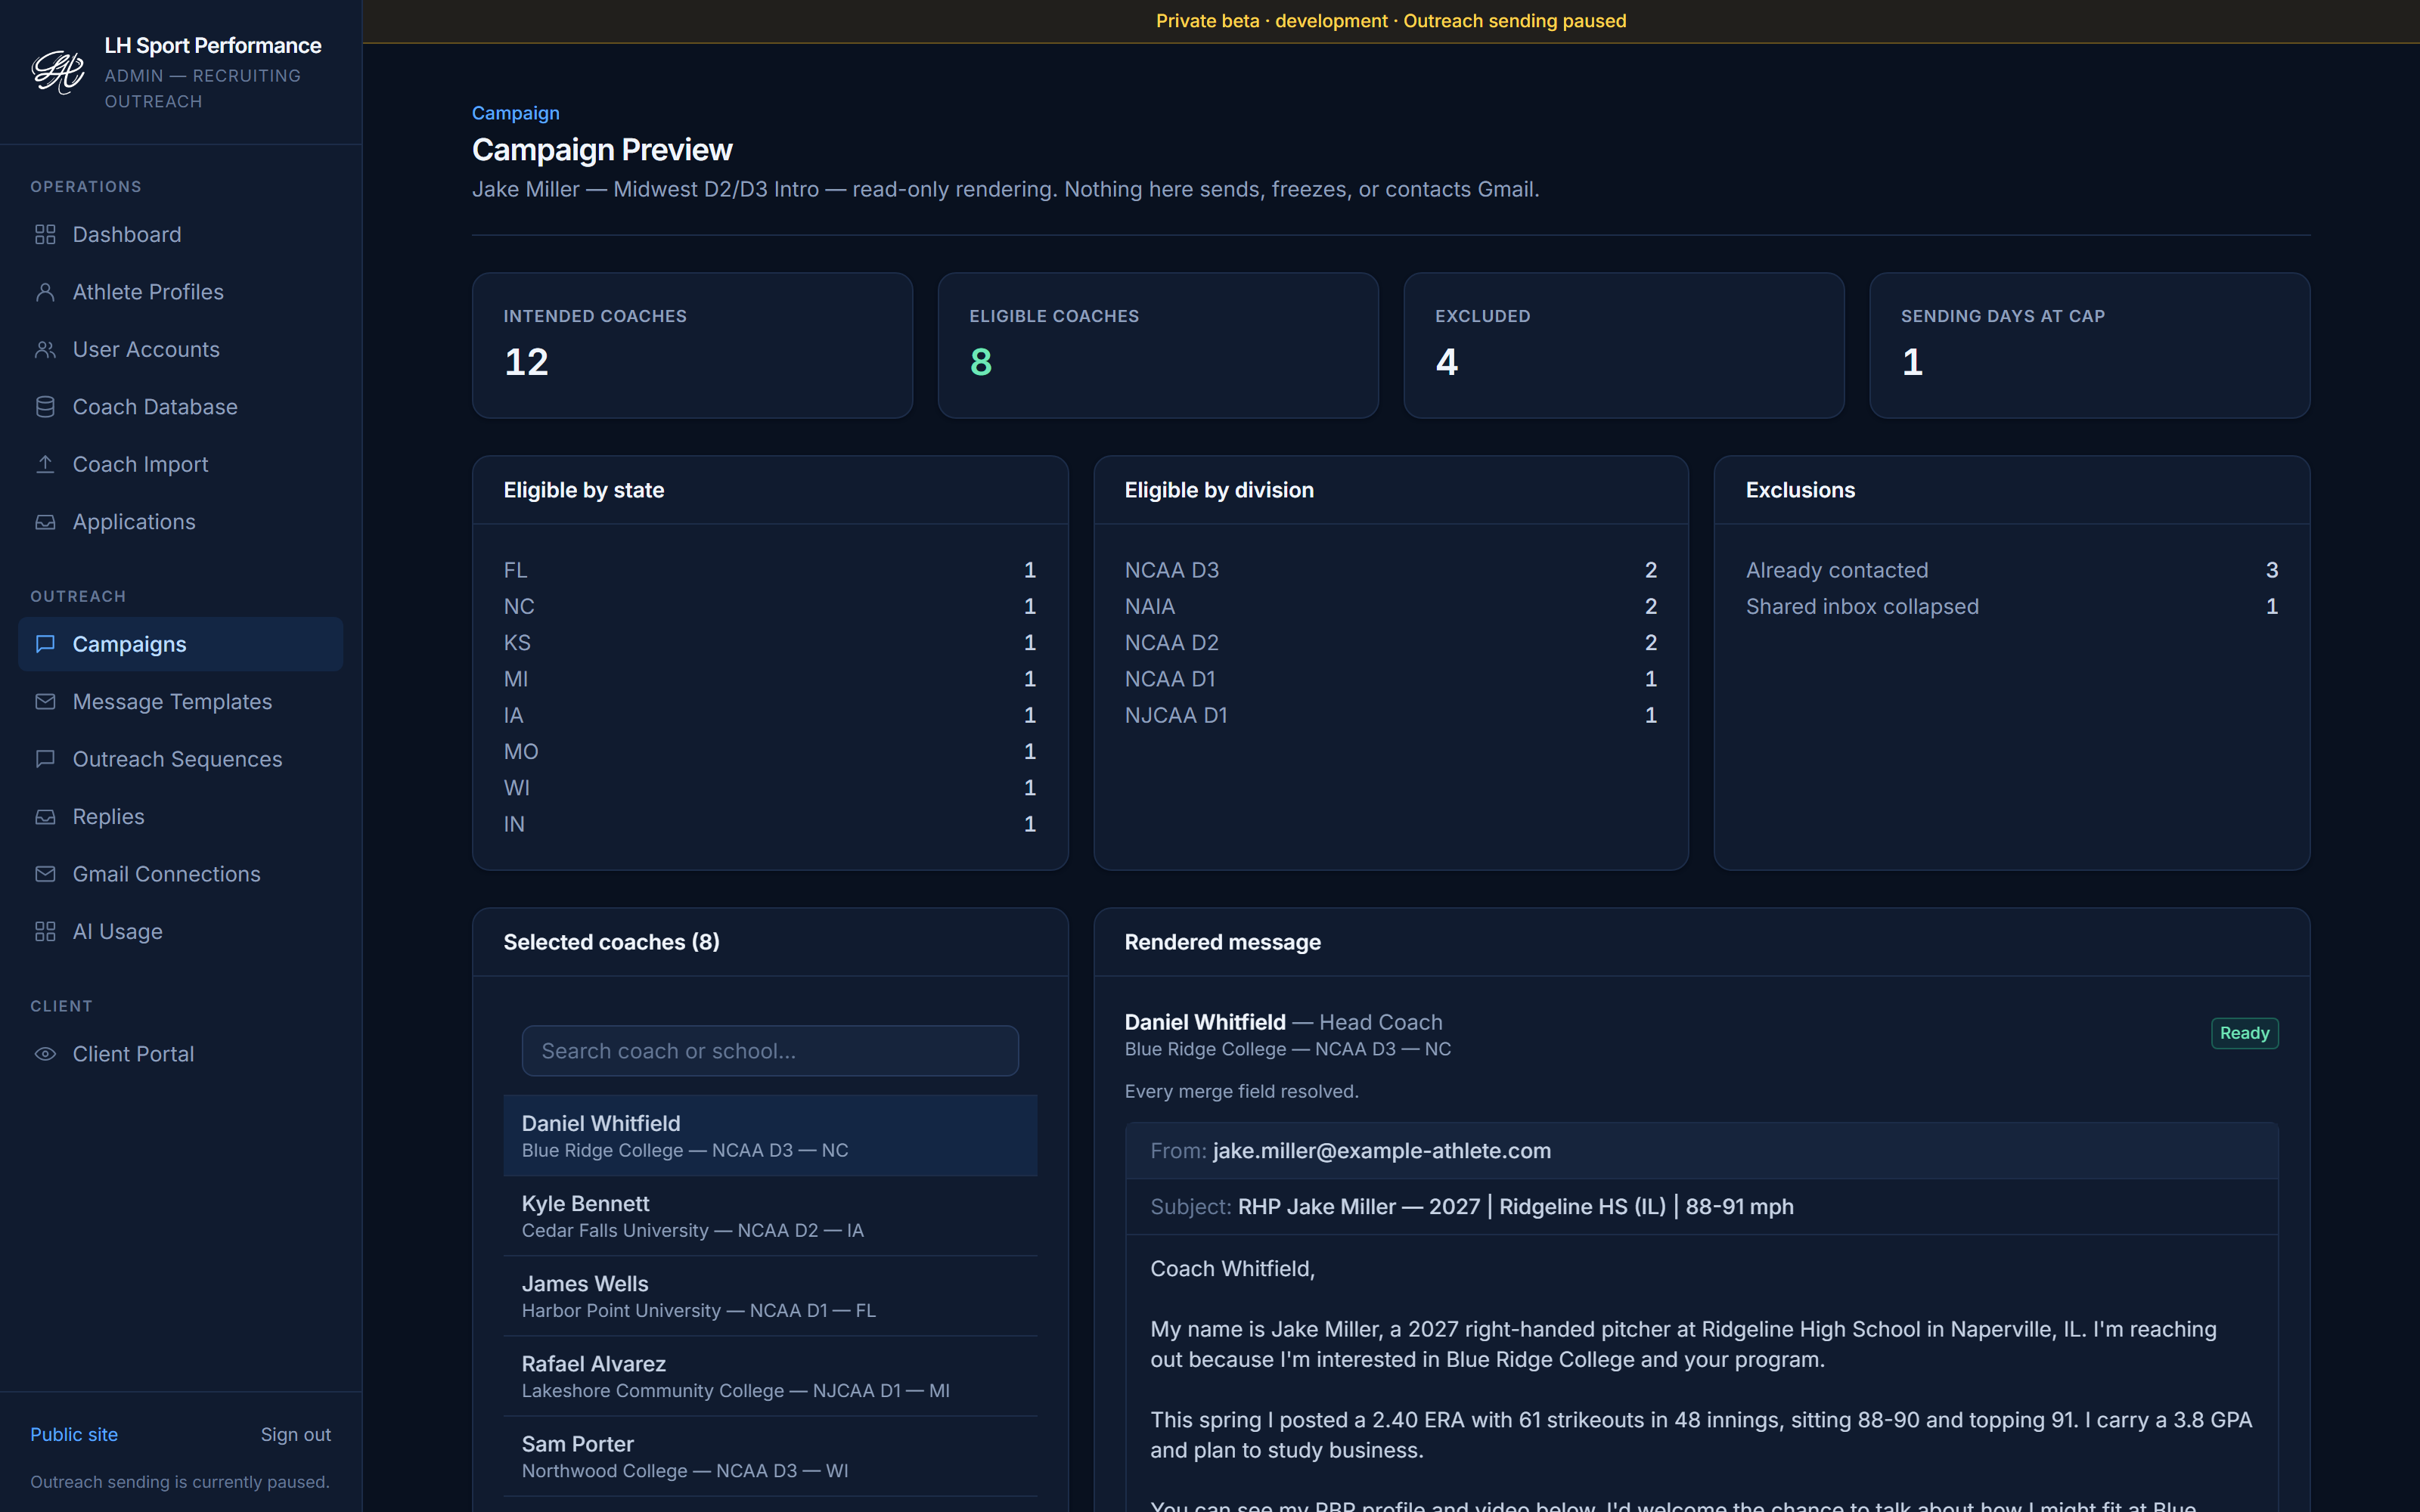
Task: Click the Ready status badge
Action: click(2244, 1033)
